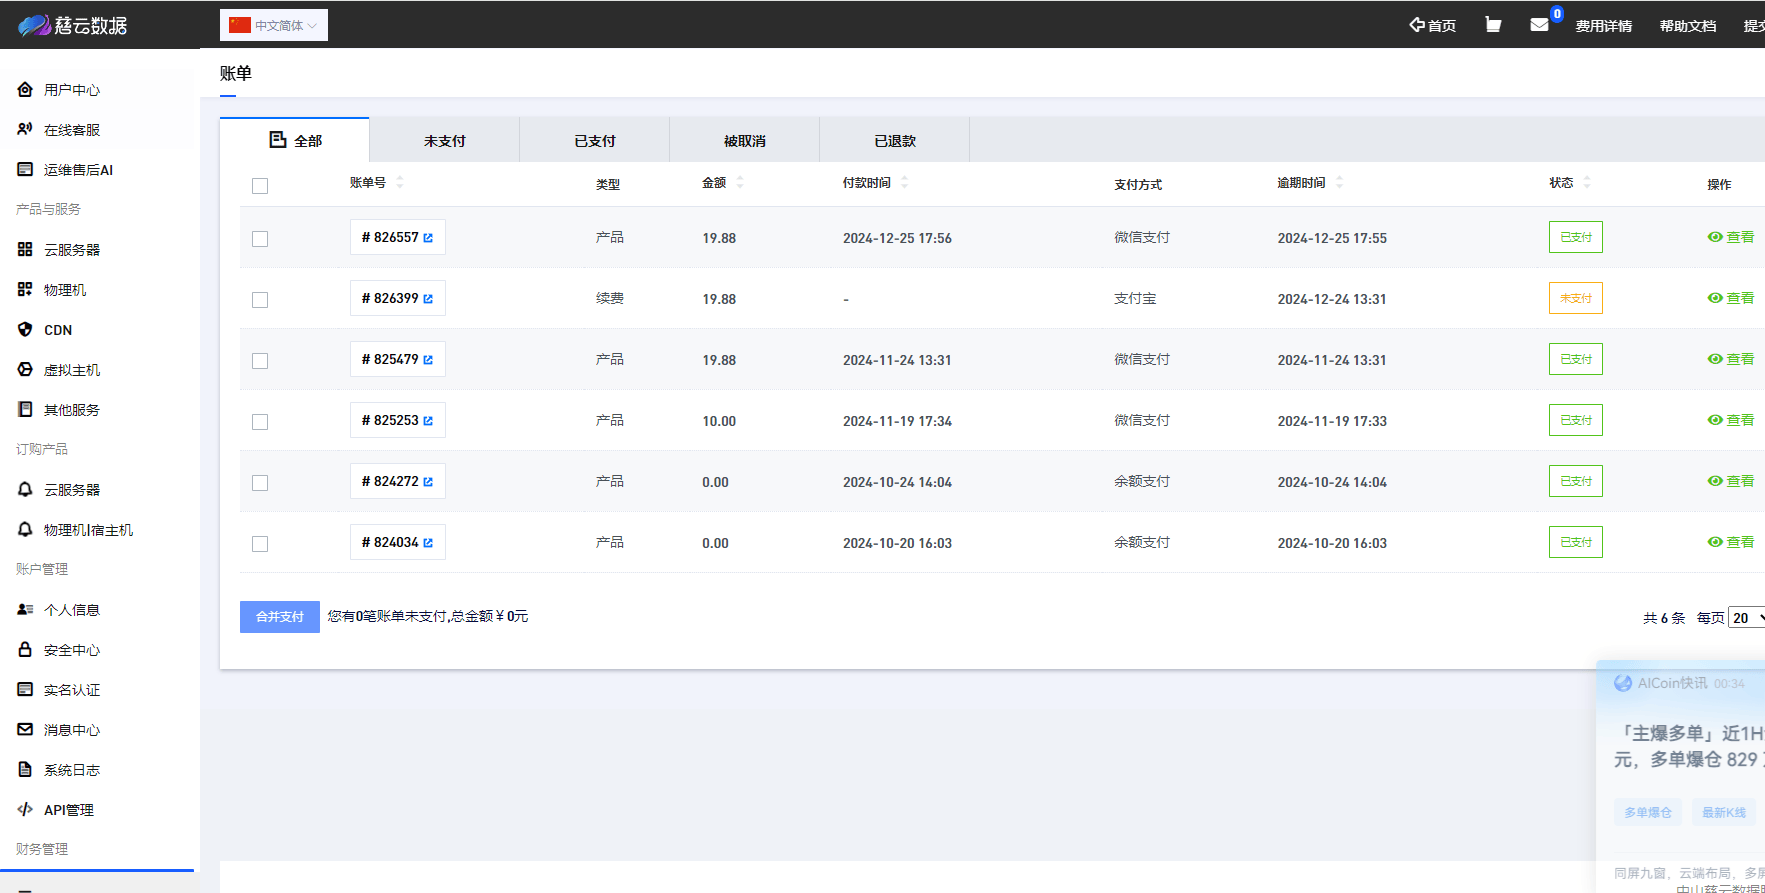1765x893 pixels.
Task: Check the box for bill 826399
Action: [x=260, y=300]
